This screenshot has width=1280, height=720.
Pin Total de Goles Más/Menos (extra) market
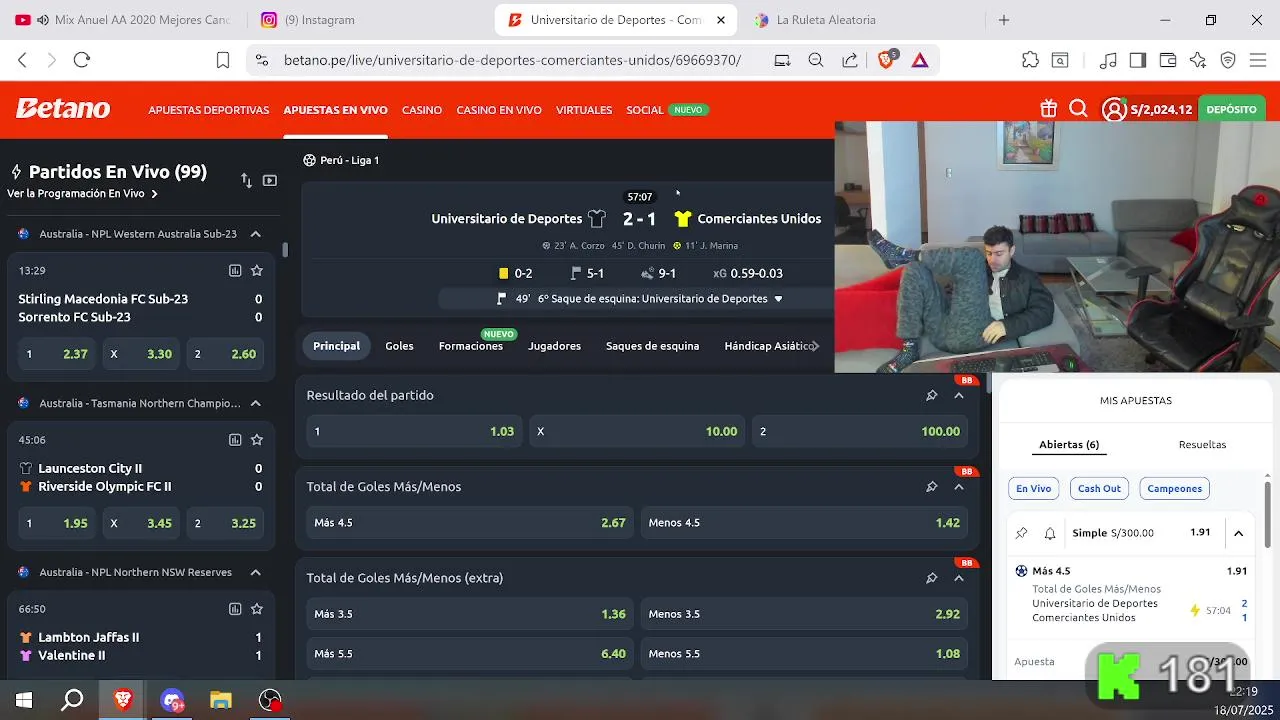[x=931, y=578]
